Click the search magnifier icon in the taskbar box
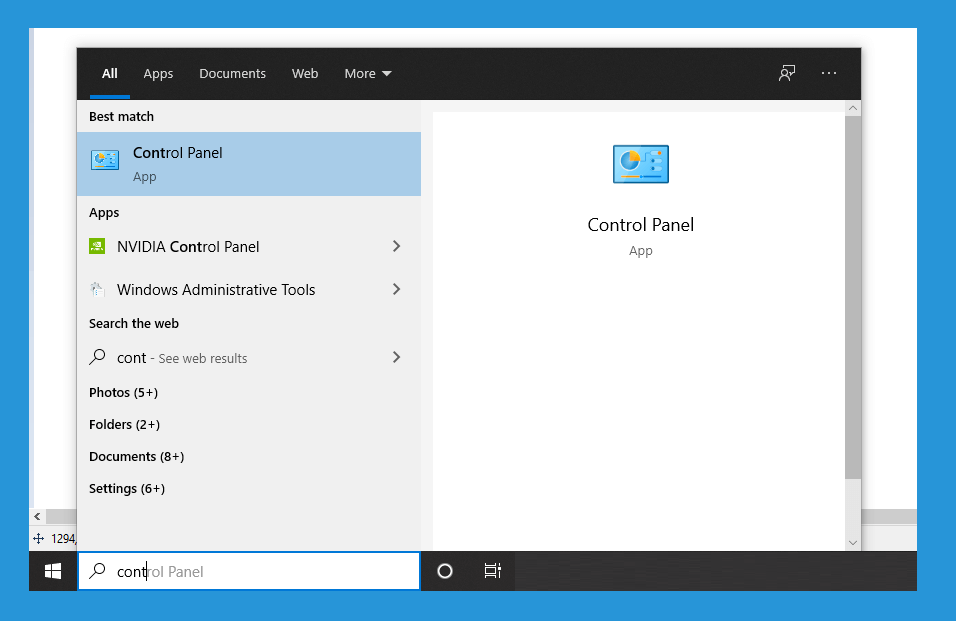 pos(97,570)
